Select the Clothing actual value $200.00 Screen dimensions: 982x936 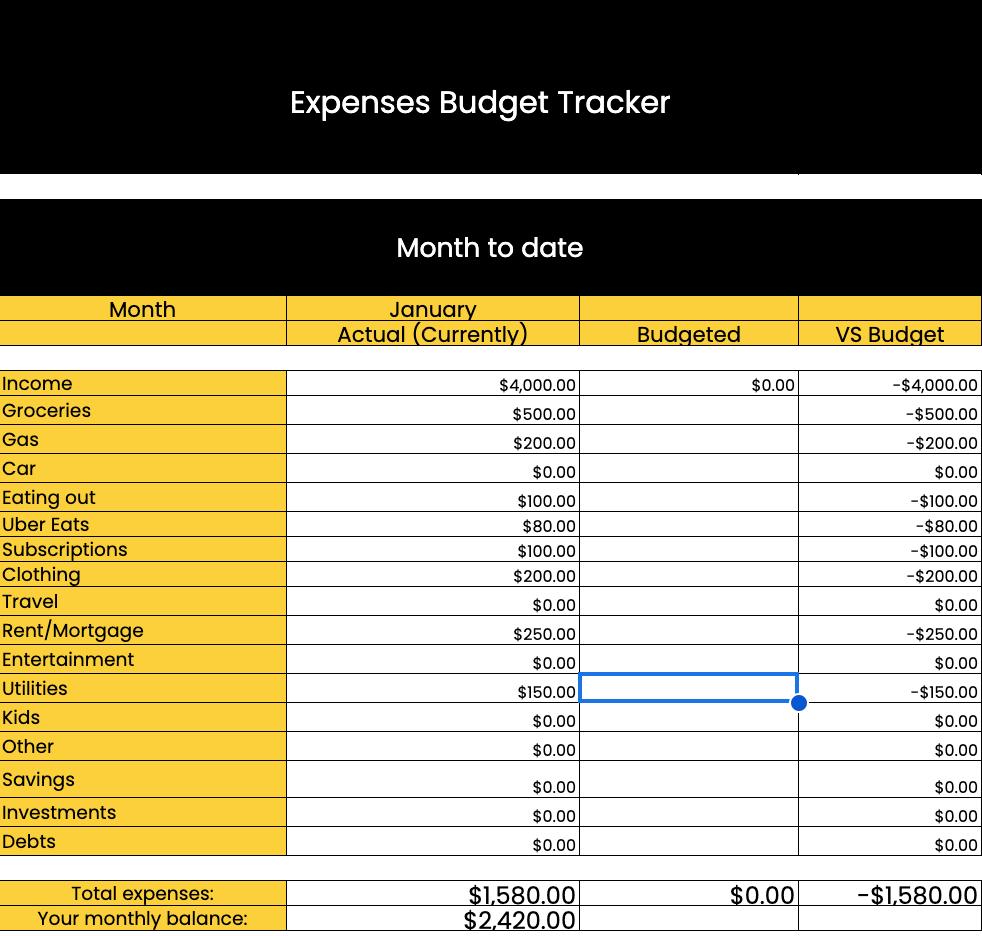(433, 574)
